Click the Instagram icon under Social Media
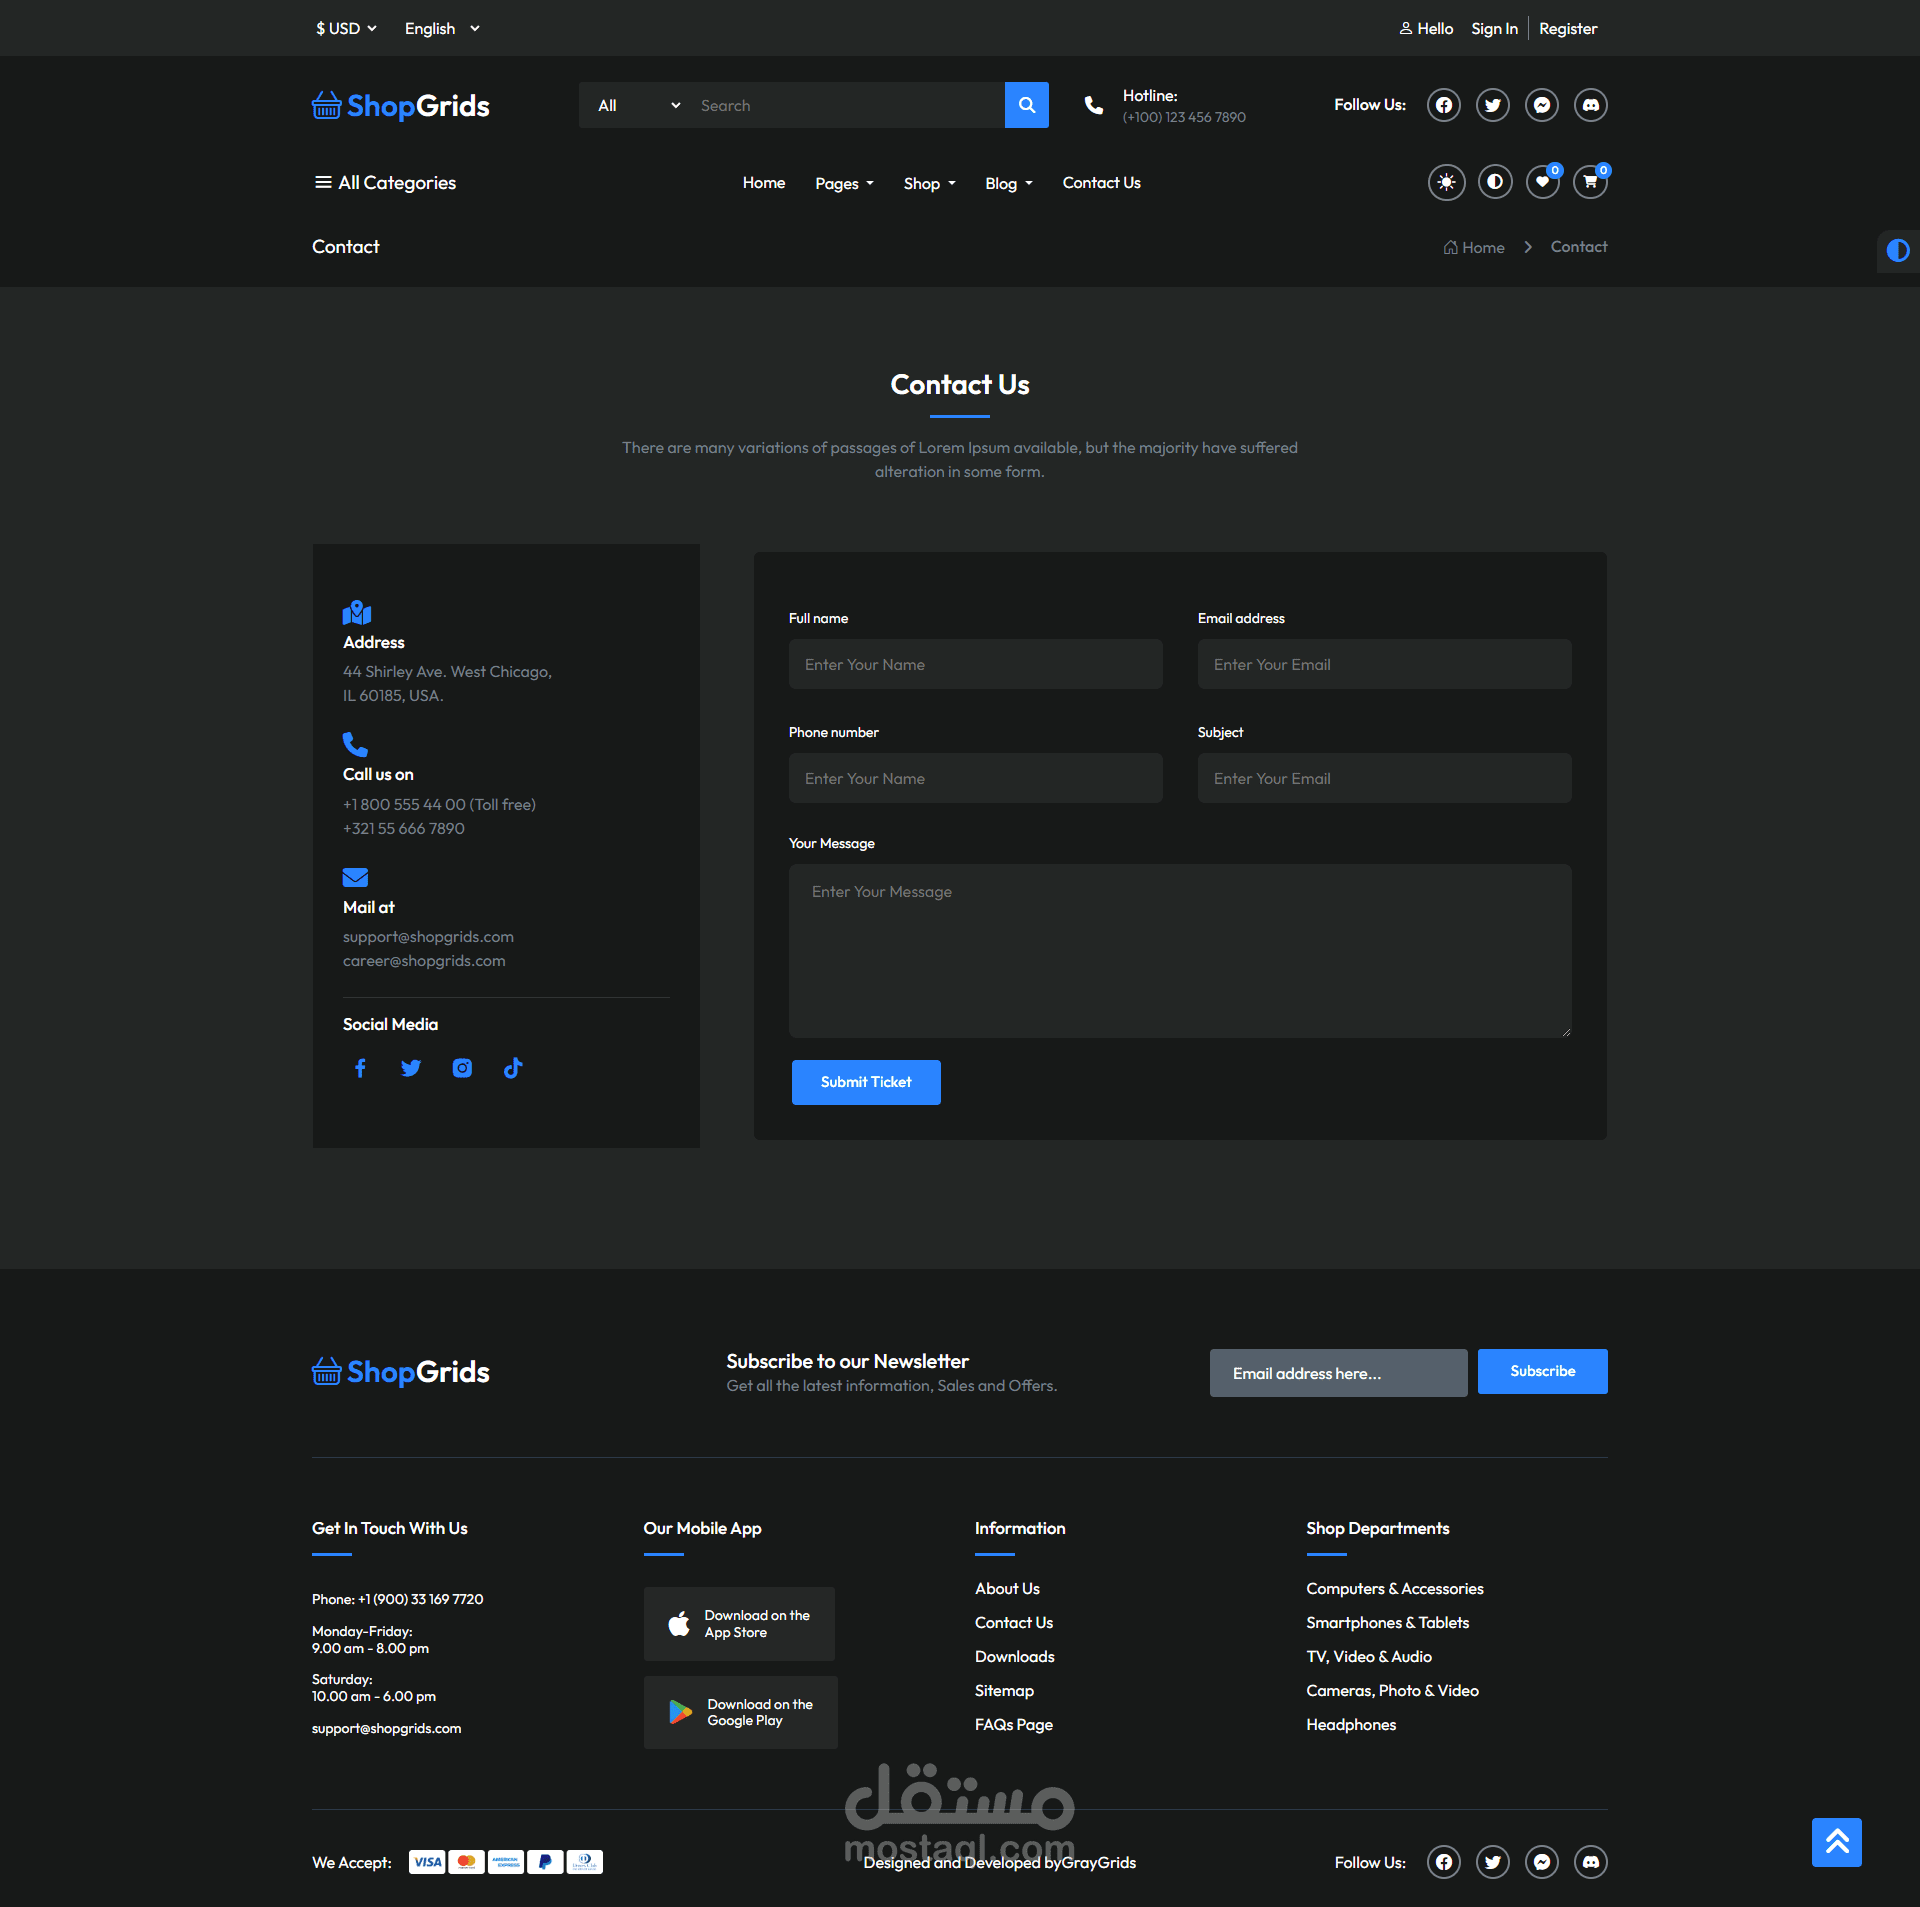 coord(462,1068)
